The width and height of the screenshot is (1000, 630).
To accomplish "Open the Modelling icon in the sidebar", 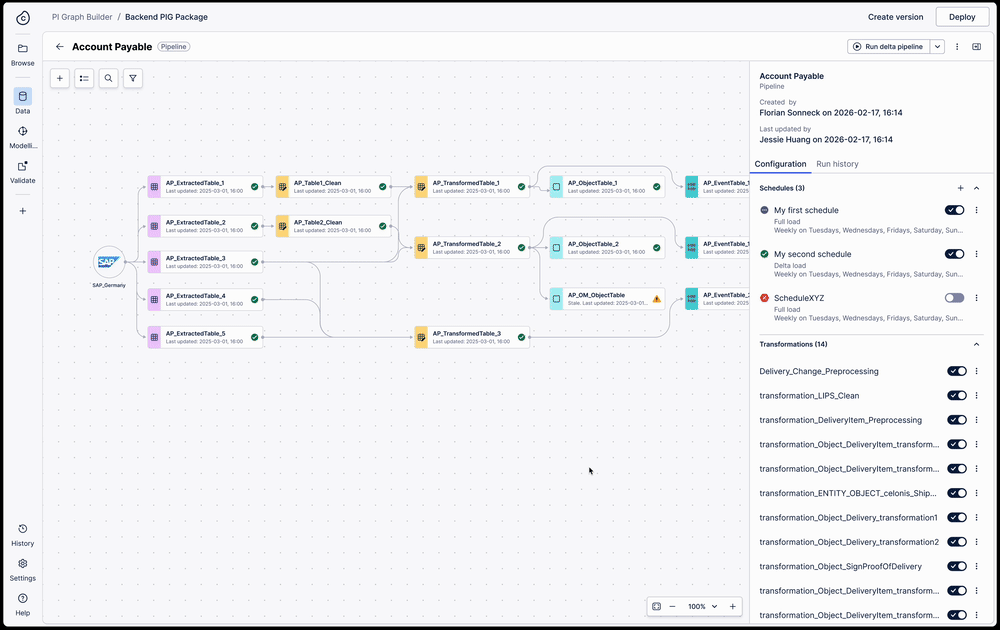I will 22,132.
